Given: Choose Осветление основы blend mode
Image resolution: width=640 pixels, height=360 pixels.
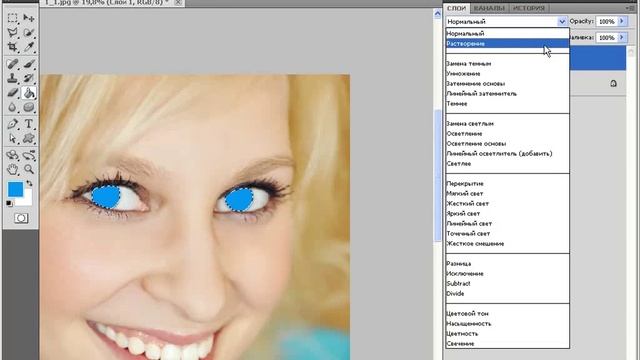Looking at the screenshot, I should click(507, 144).
